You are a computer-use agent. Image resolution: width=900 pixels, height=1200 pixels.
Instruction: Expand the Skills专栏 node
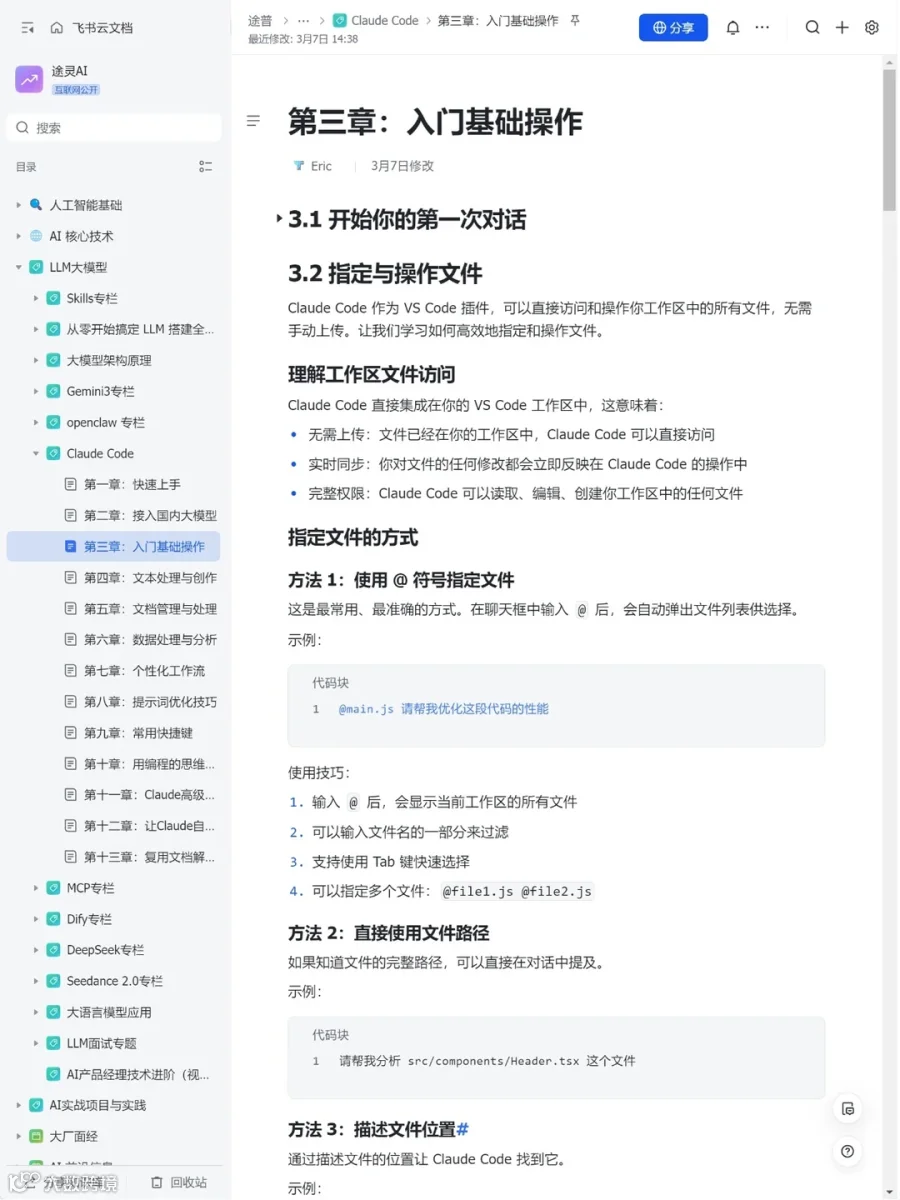(x=36, y=298)
